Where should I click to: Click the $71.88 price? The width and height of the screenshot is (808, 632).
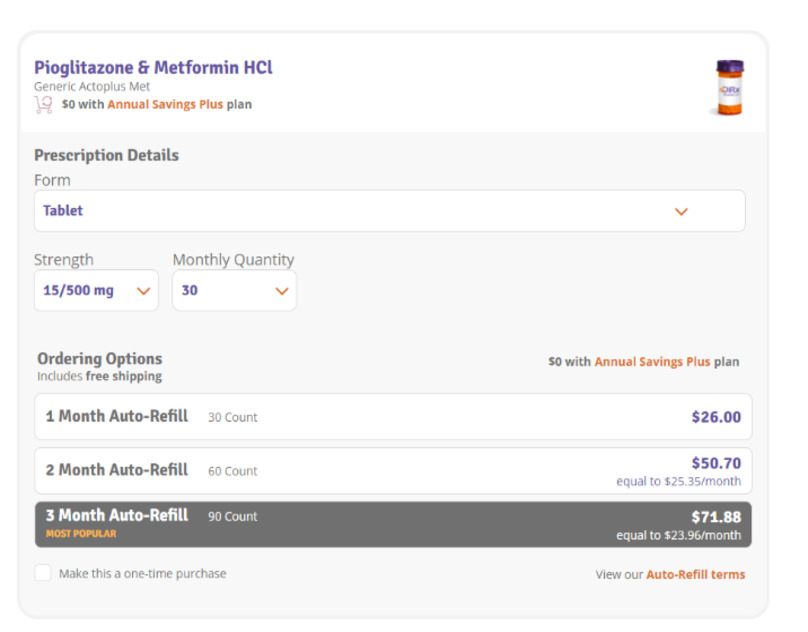tap(716, 517)
